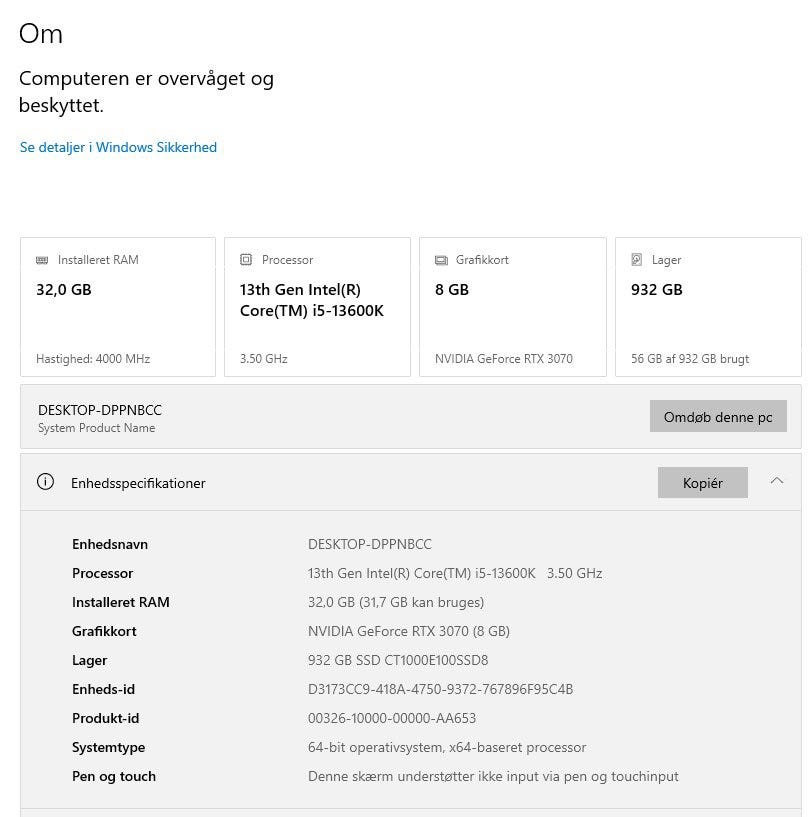Open Se detaljer i Windows Sikkerhed link

[x=118, y=147]
